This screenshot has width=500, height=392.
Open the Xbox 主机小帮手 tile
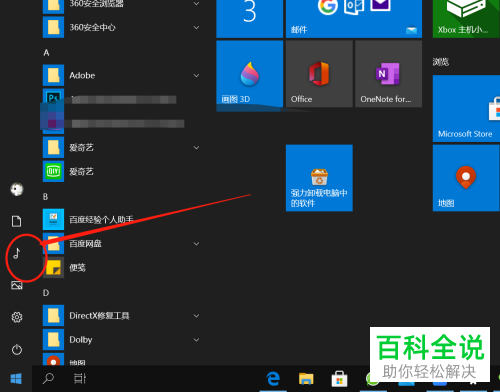click(x=466, y=19)
